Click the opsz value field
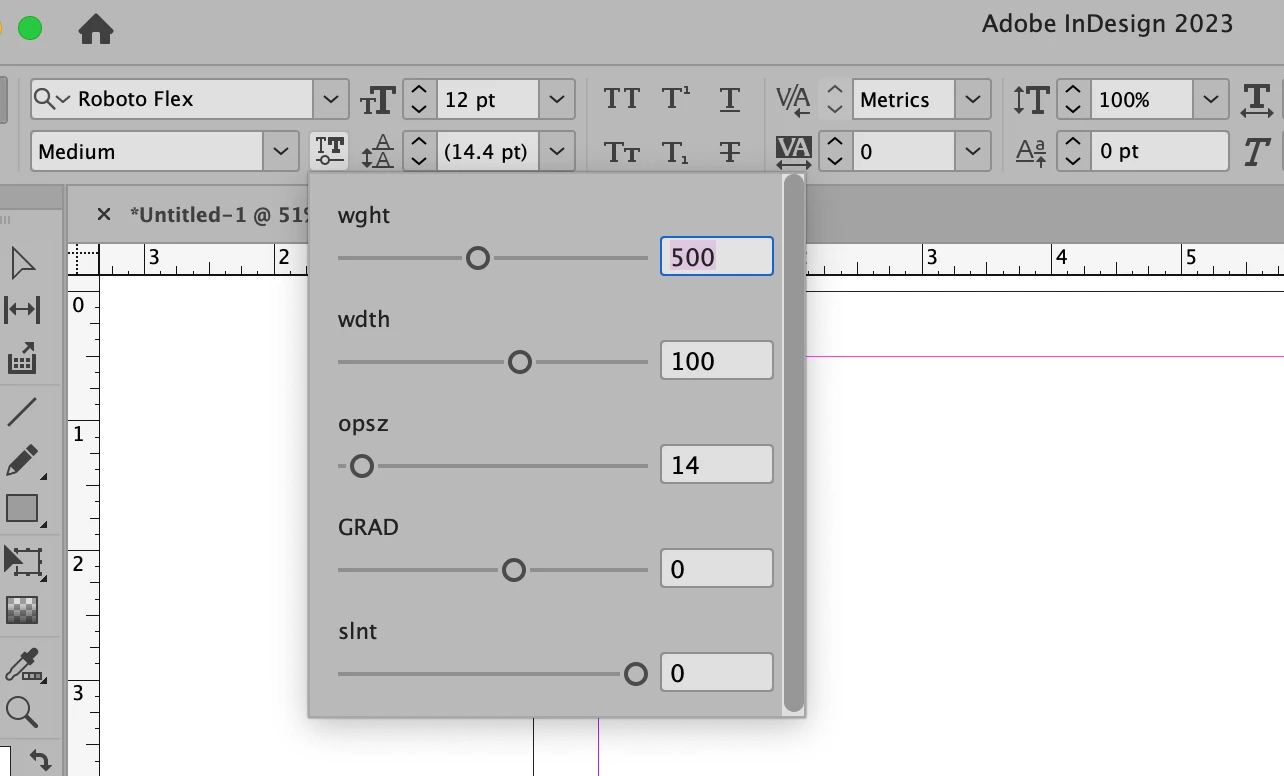The height and width of the screenshot is (776, 1284). click(x=717, y=464)
